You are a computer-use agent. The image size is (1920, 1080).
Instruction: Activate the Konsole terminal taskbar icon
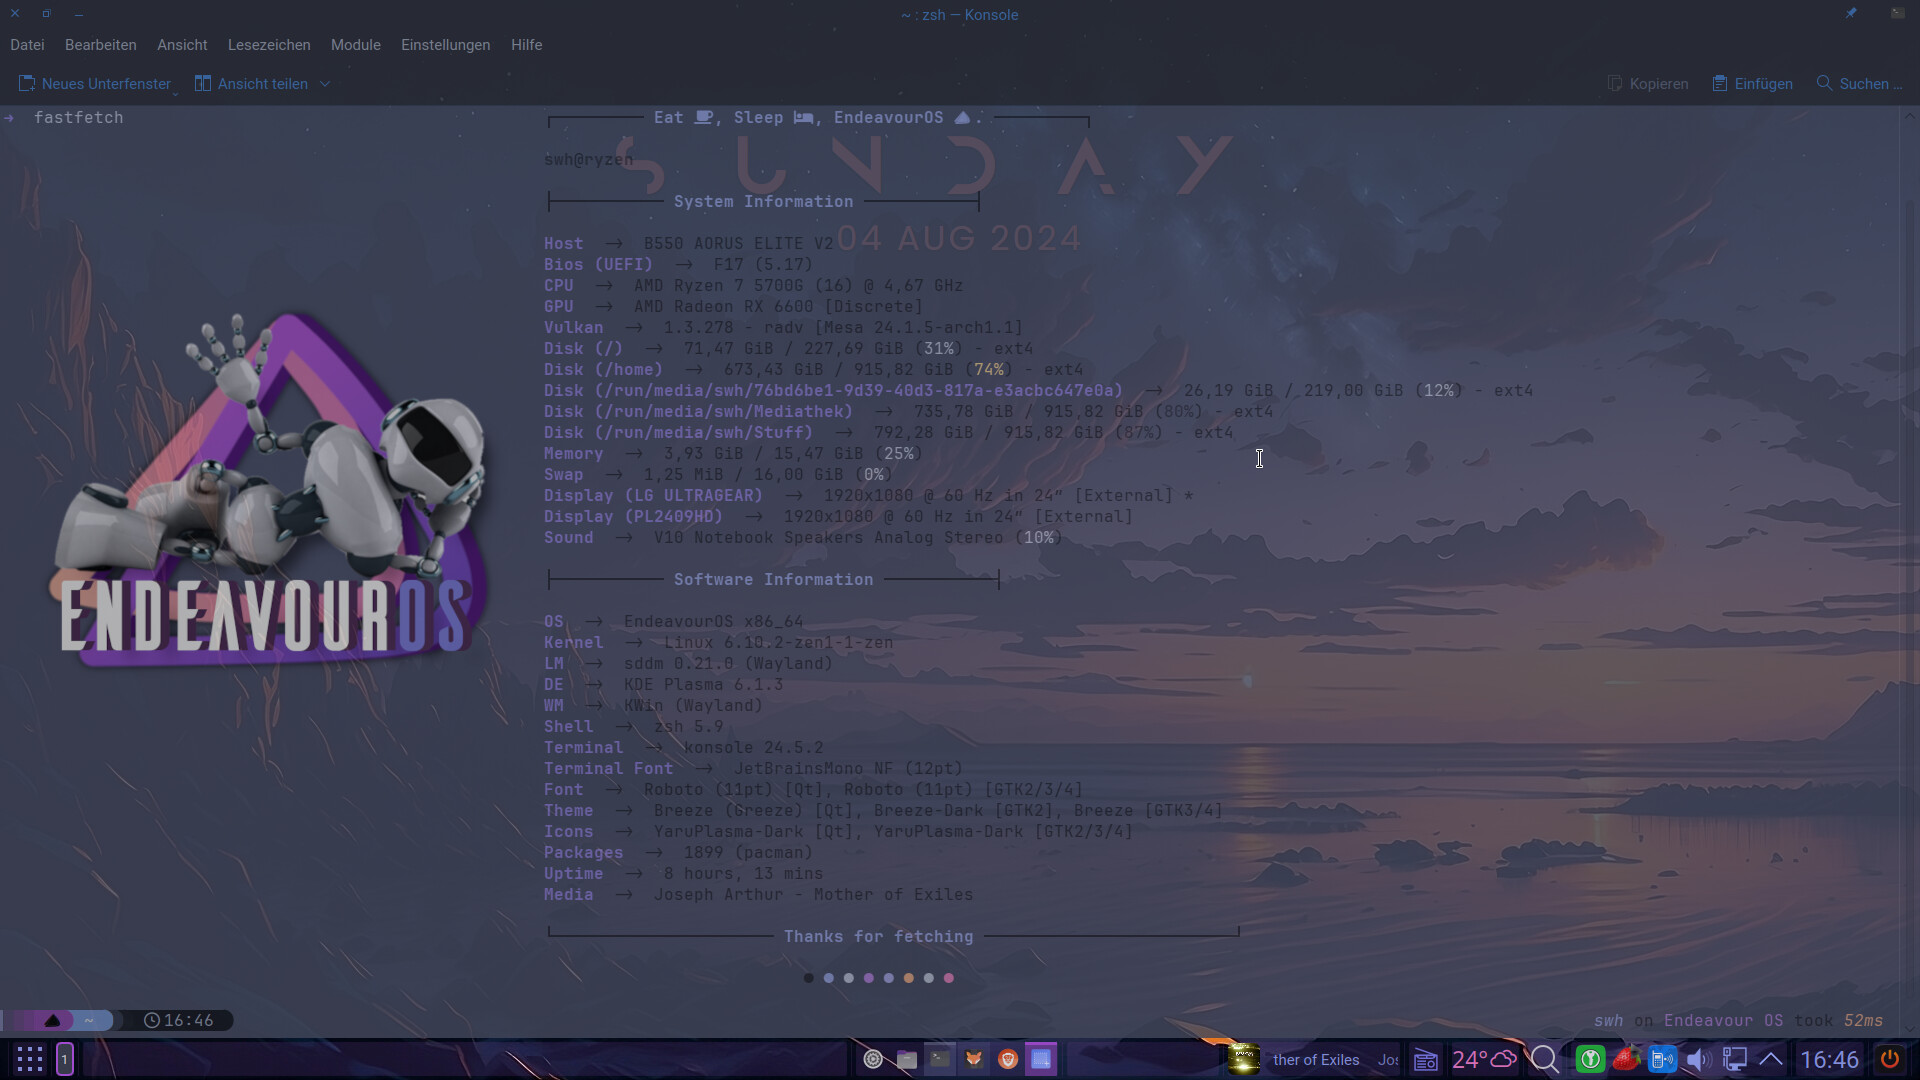coord(940,1059)
